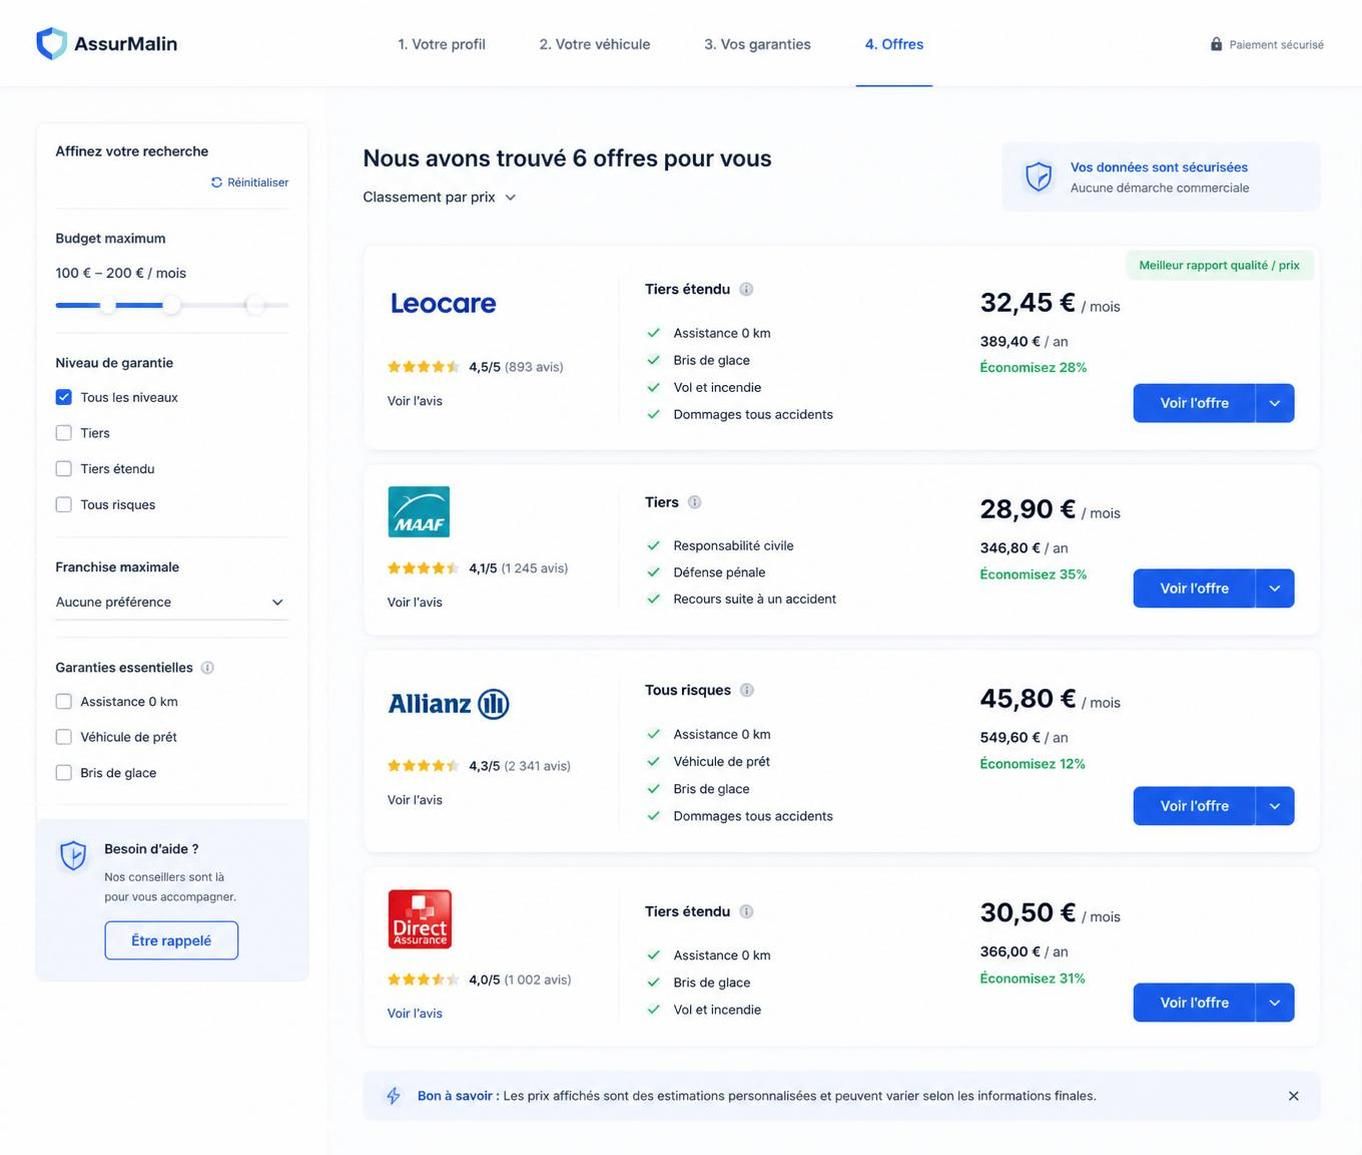Enable Bris de glace filter checkbox
This screenshot has width=1362, height=1155.
pos(64,773)
